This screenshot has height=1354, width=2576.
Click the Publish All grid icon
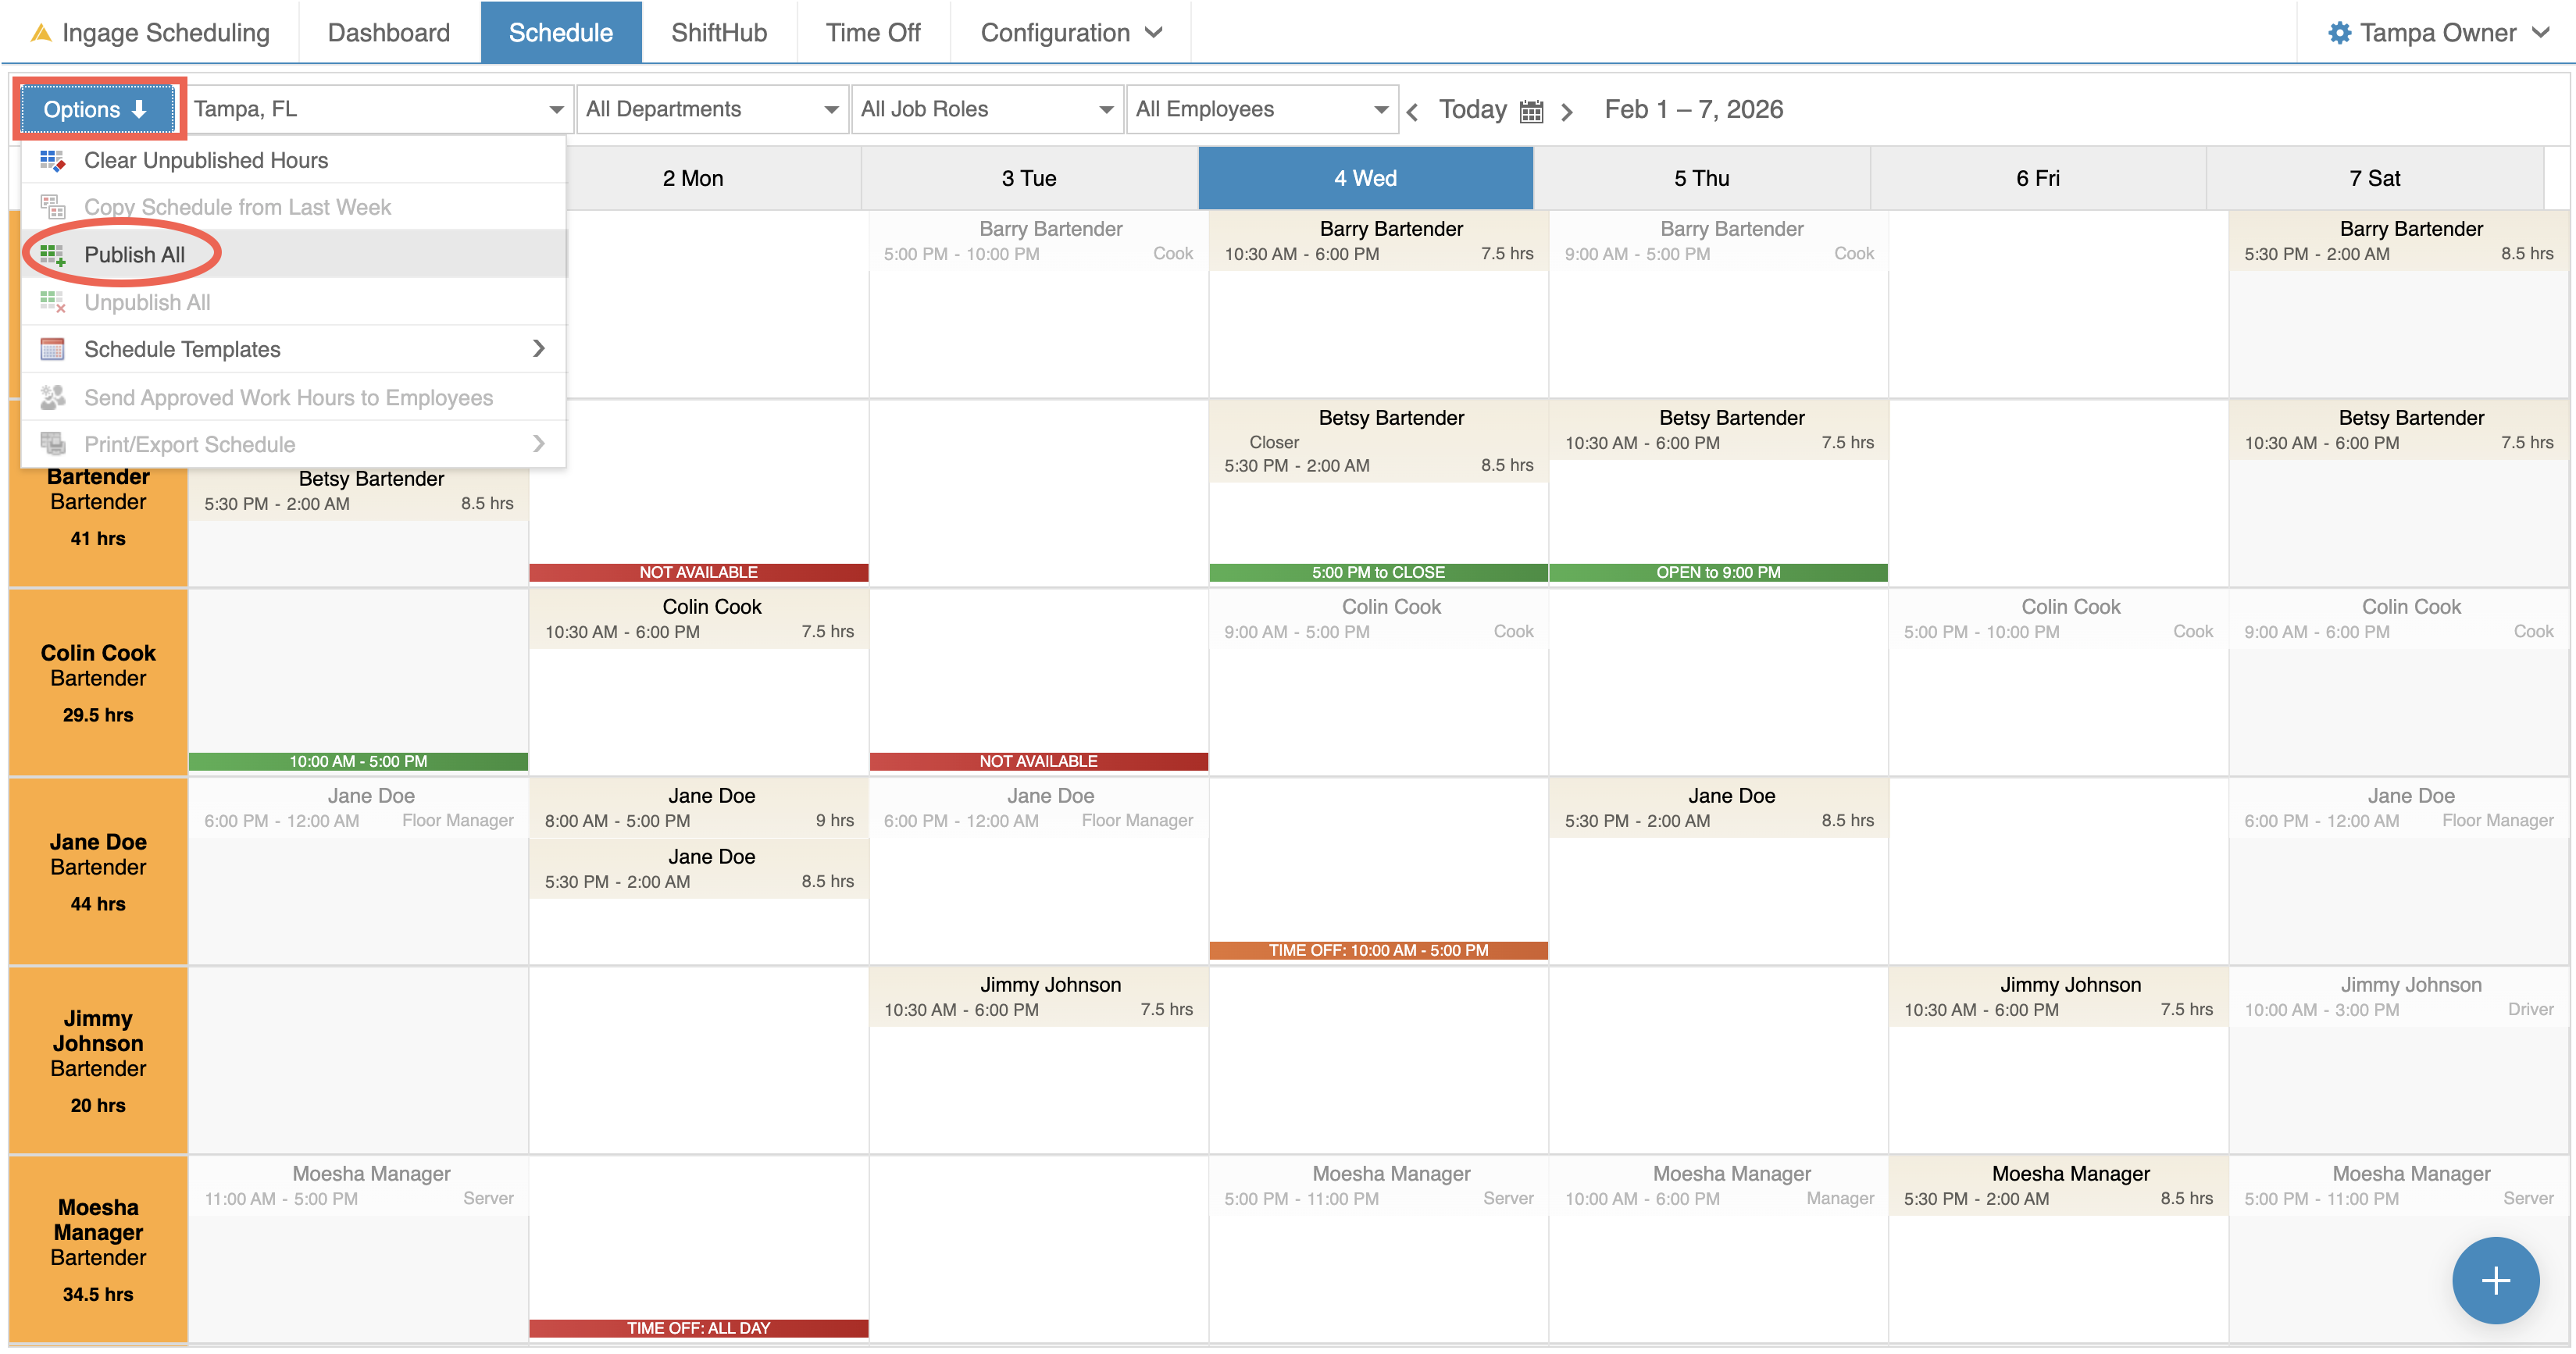52,255
